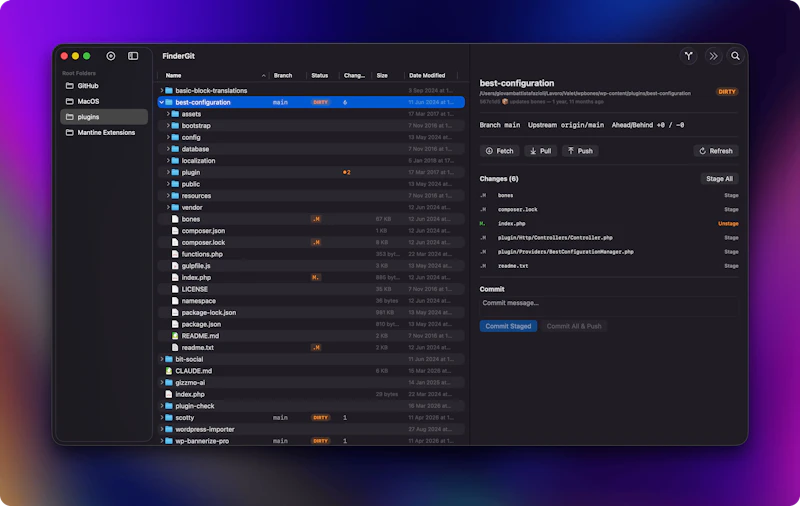Click Commit Staged button
Viewport: 800px width, 506px height.
coord(508,326)
